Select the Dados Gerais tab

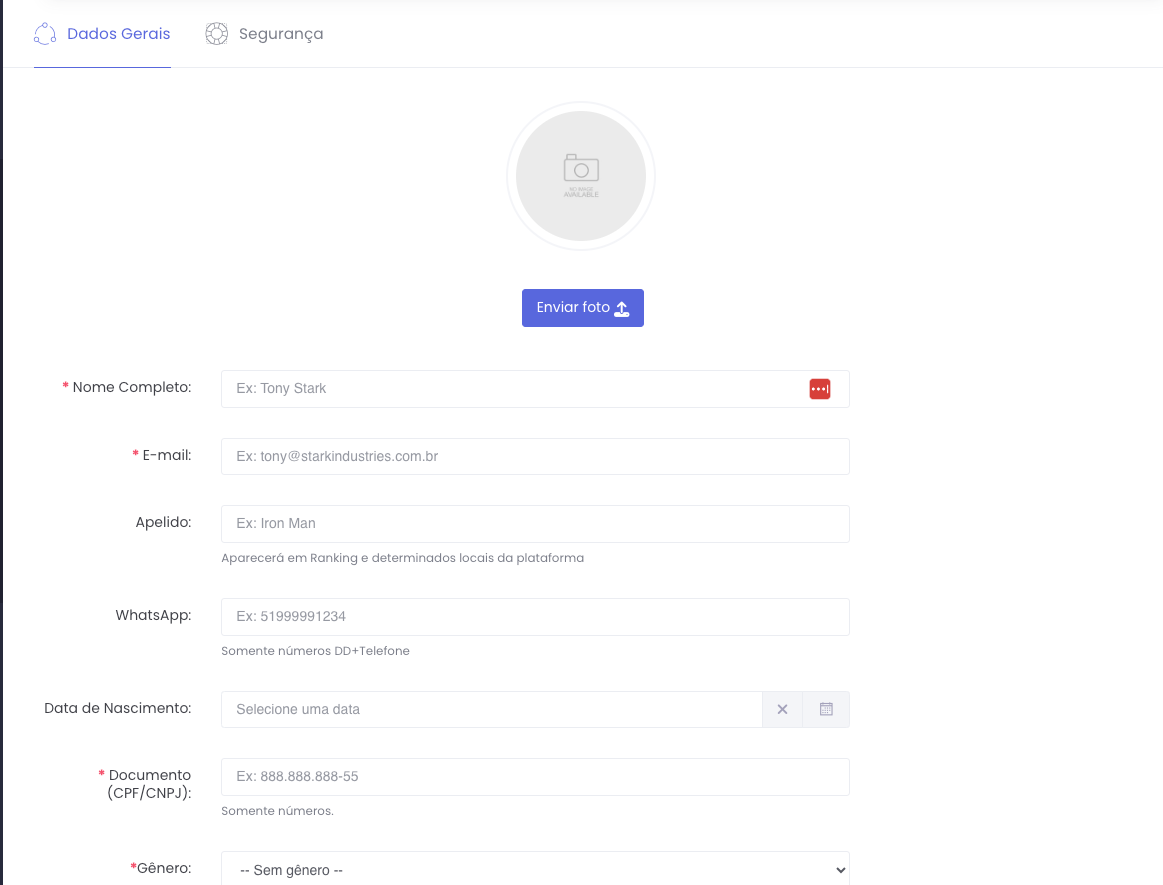point(118,34)
